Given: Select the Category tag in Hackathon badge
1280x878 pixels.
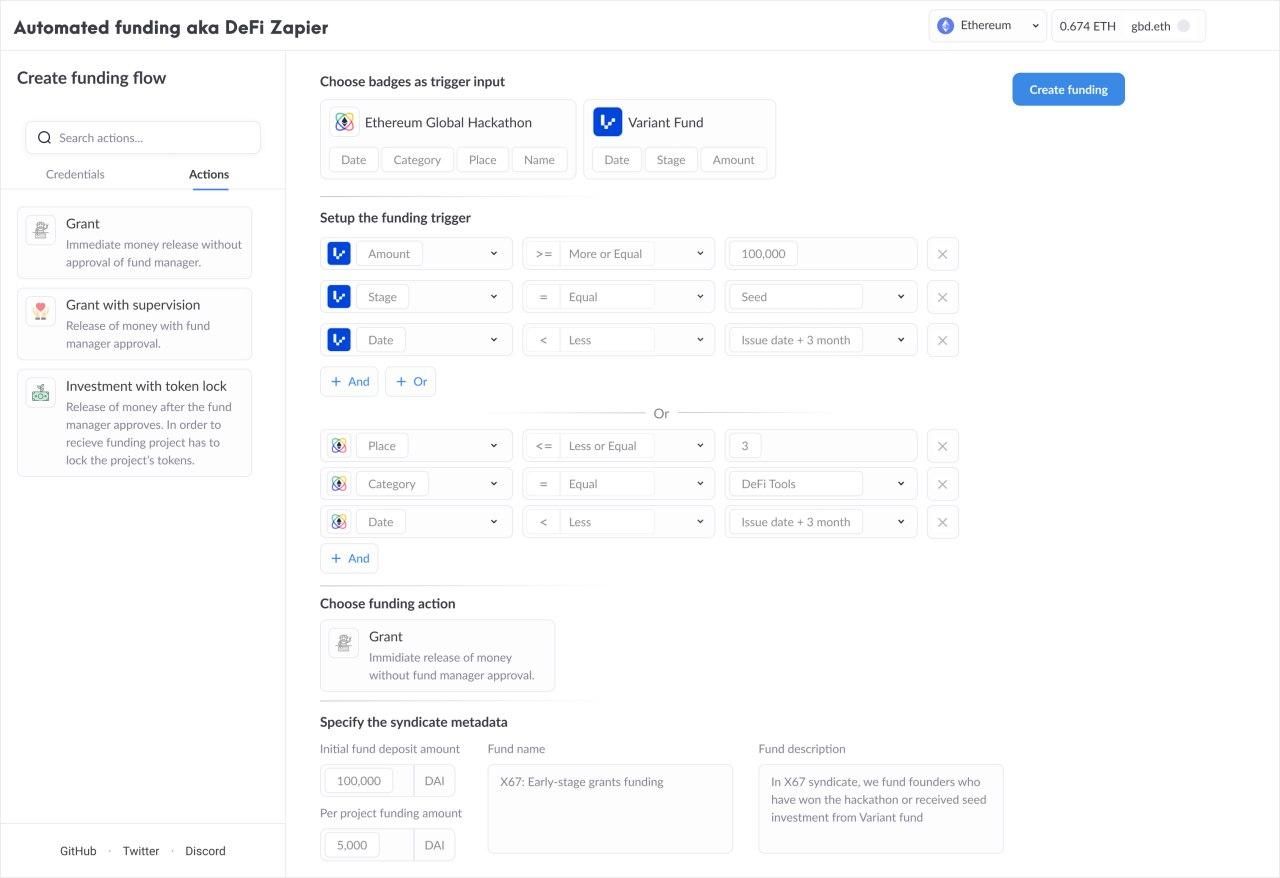Looking at the screenshot, I should (417, 160).
